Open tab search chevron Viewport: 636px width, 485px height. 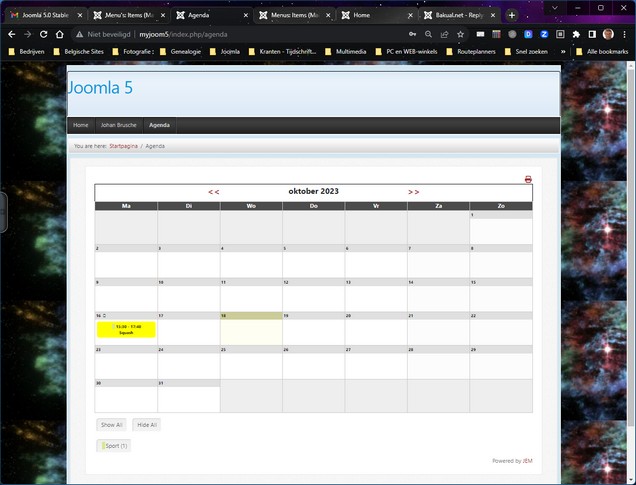pos(554,8)
